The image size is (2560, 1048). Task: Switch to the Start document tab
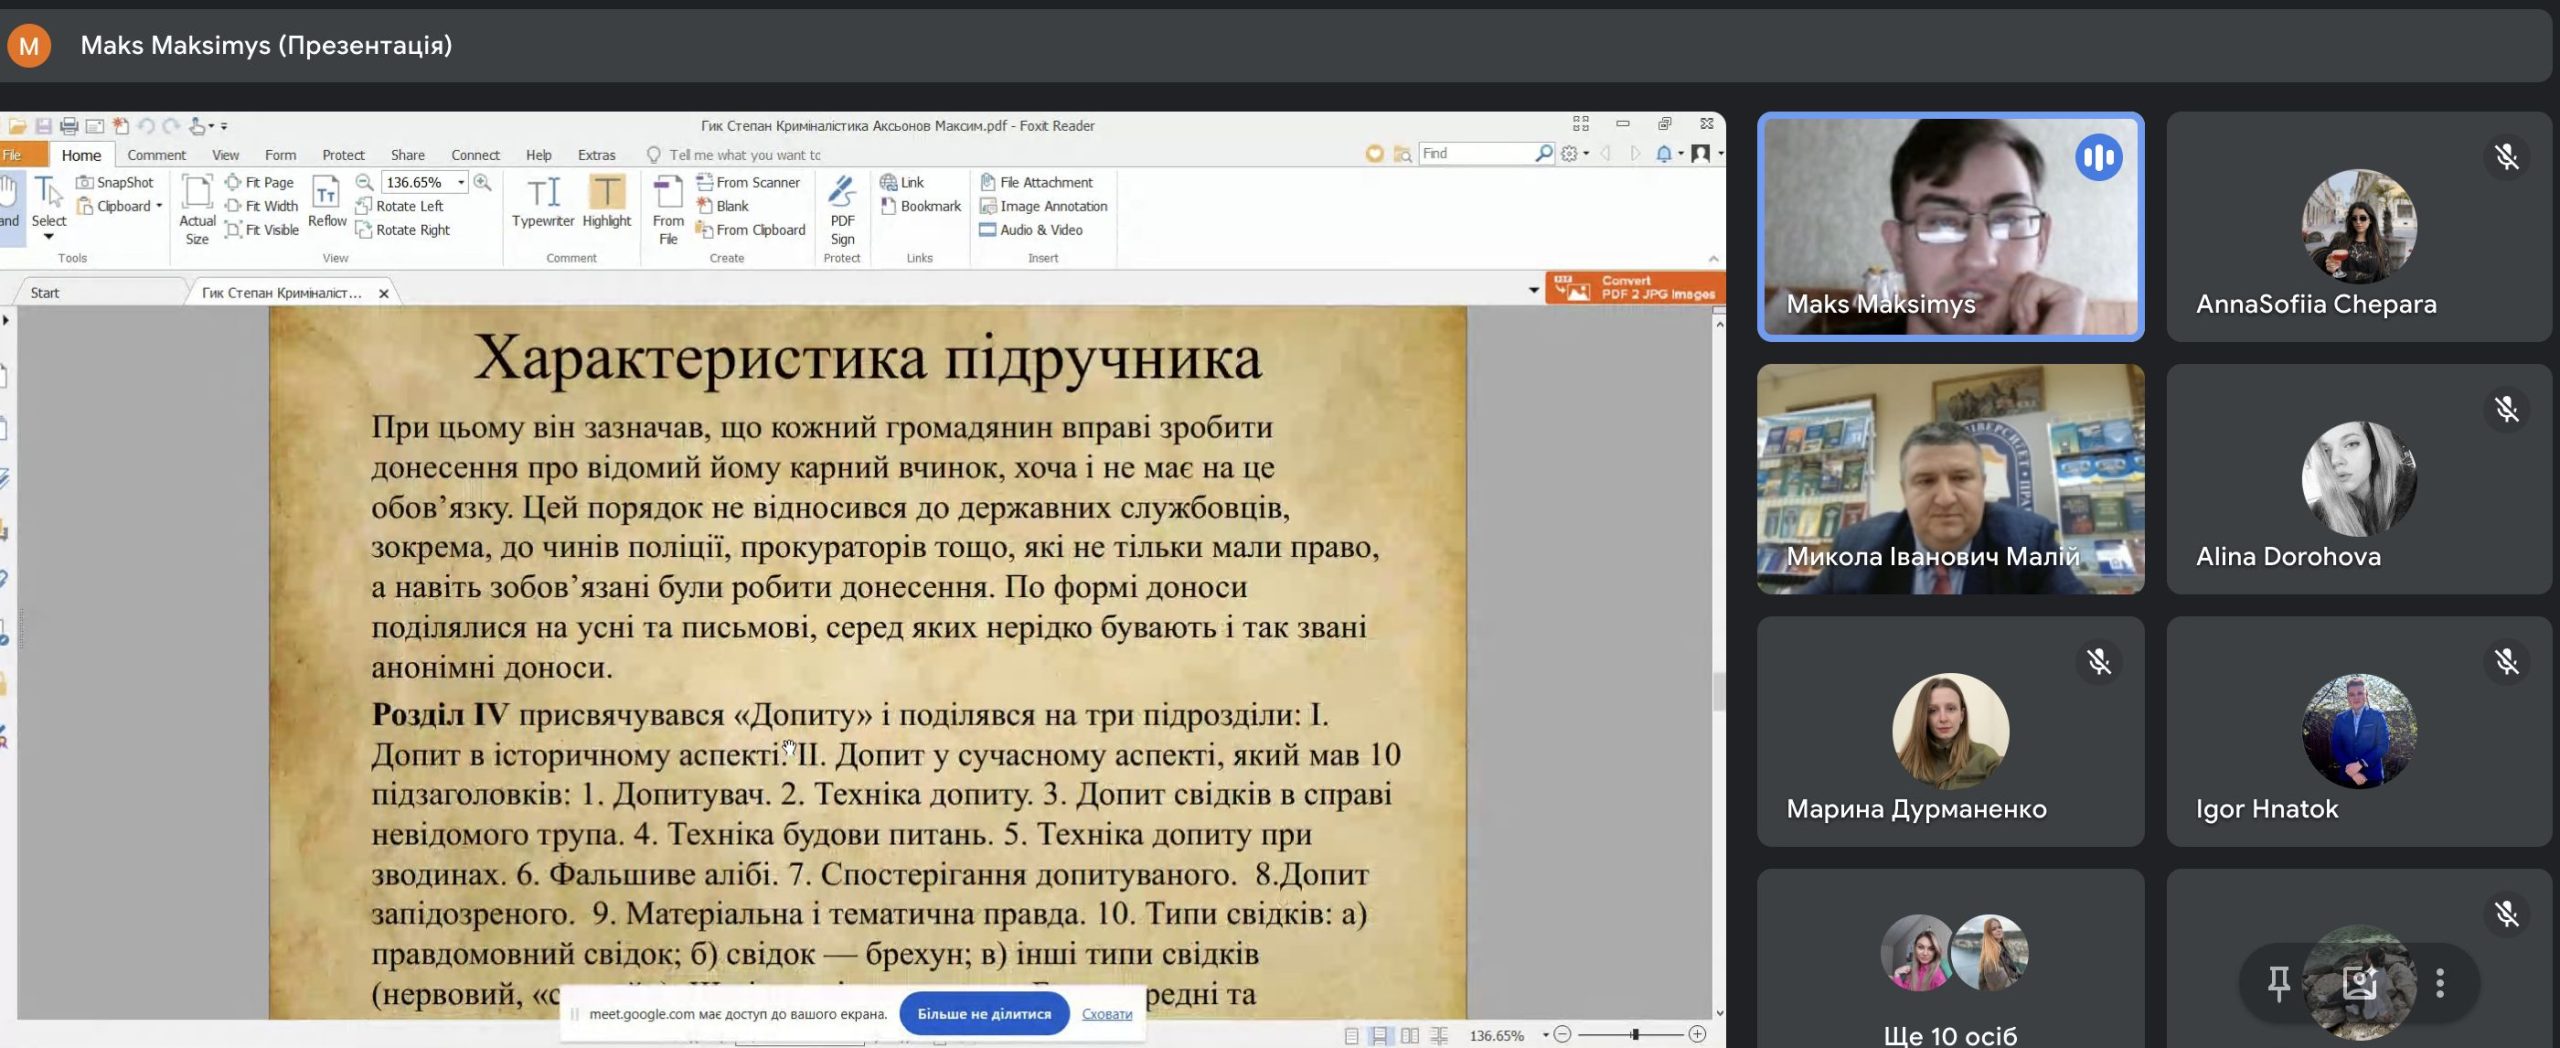click(x=45, y=293)
